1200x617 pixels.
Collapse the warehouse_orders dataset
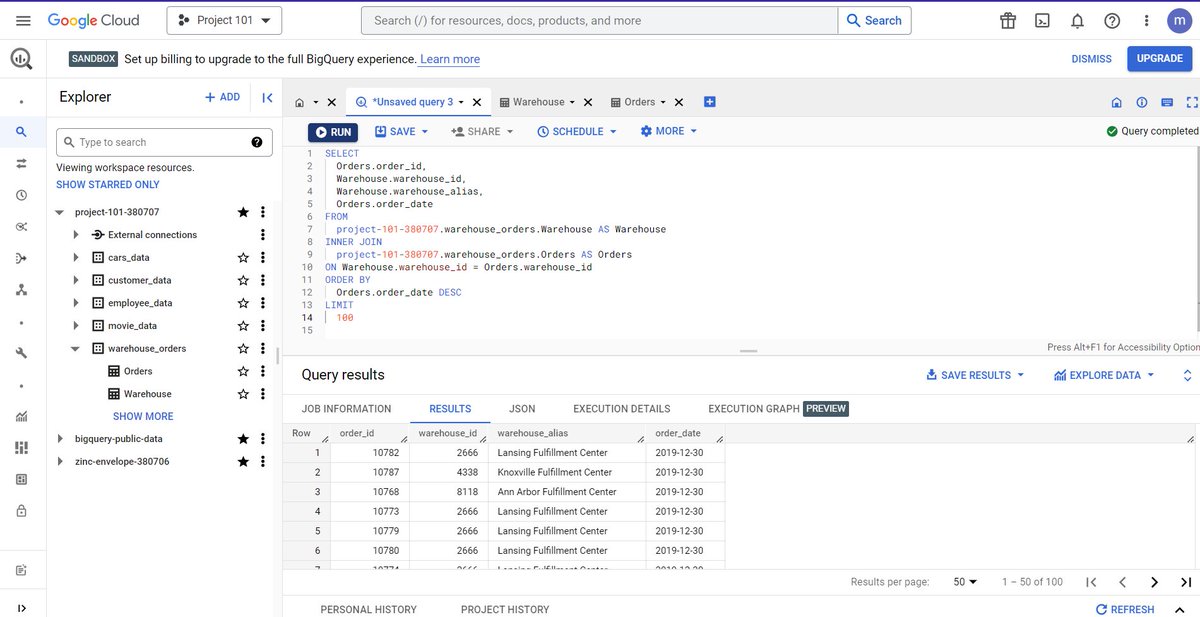76,349
